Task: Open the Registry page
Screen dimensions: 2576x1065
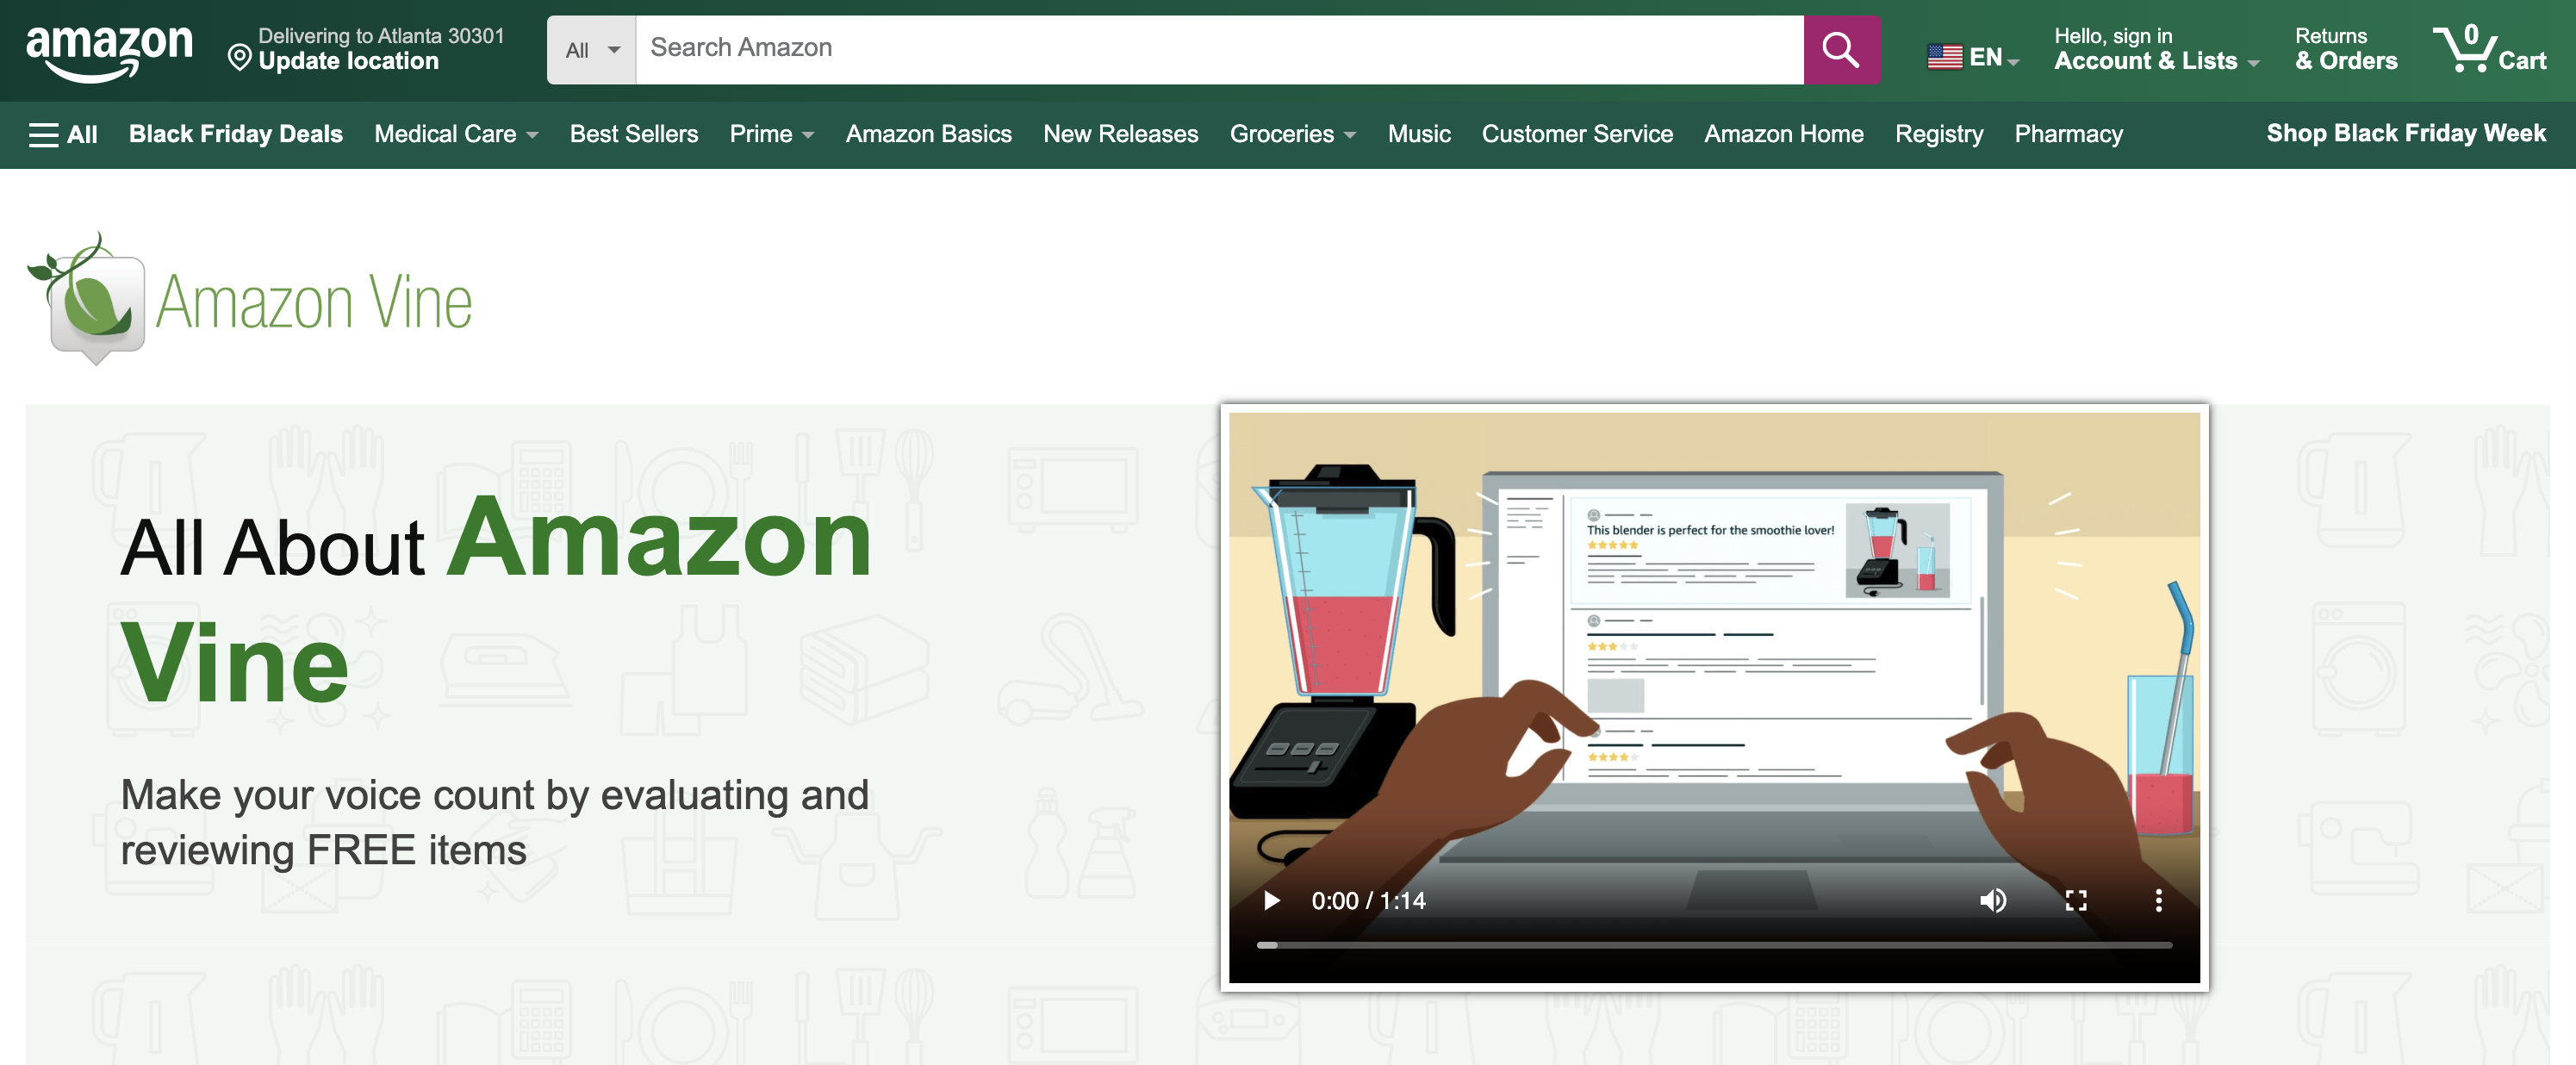Action: click(1938, 134)
